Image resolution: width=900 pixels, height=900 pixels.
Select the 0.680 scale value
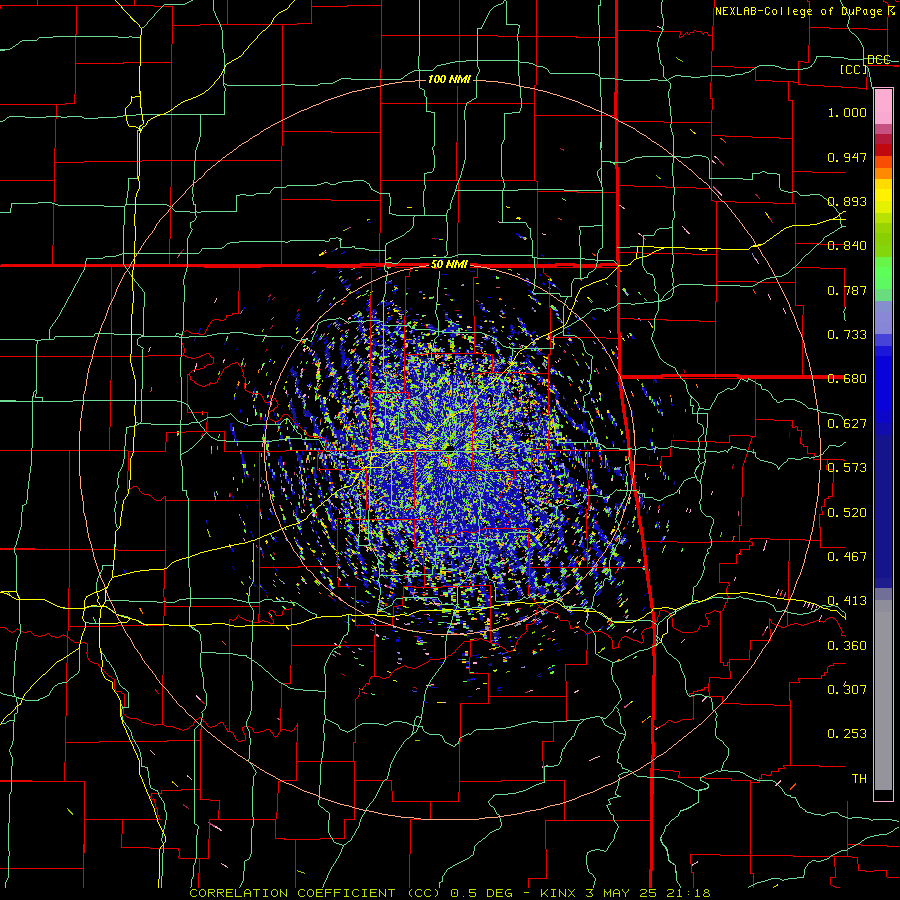pyautogui.click(x=847, y=379)
